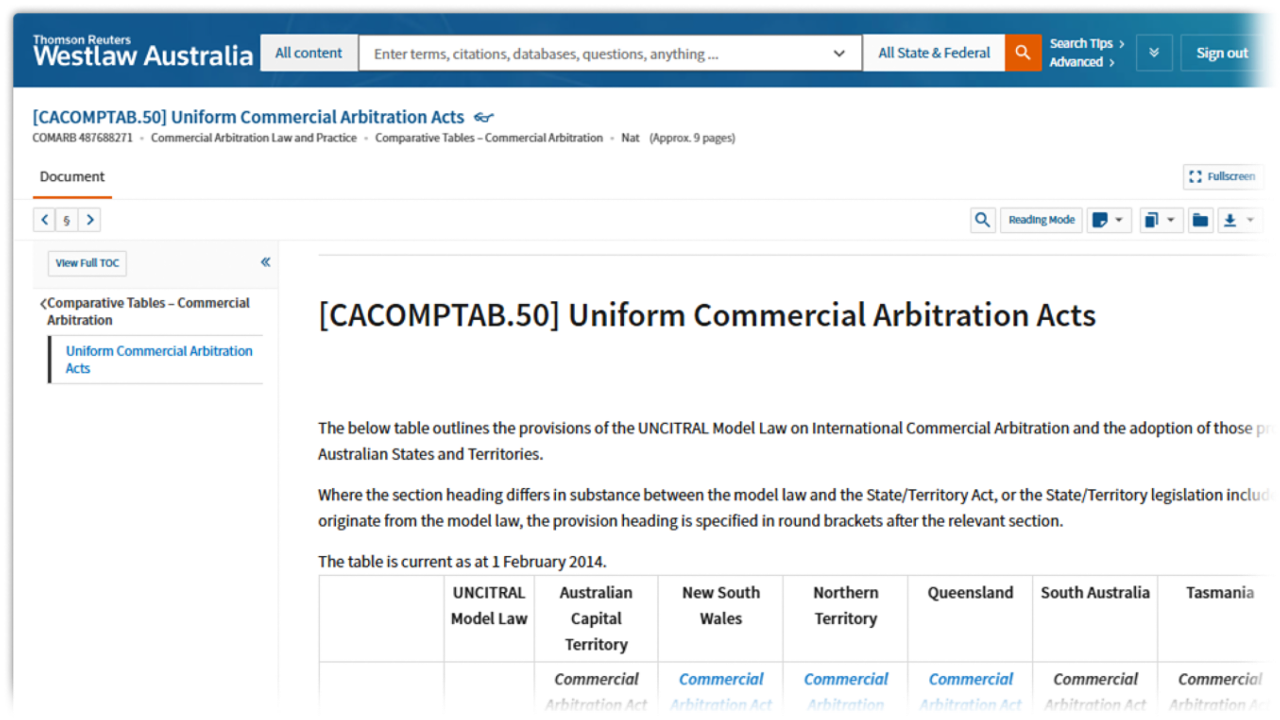Open the search-within-document magnifier tool
Image resolution: width=1280 pixels, height=720 pixels.
click(983, 220)
